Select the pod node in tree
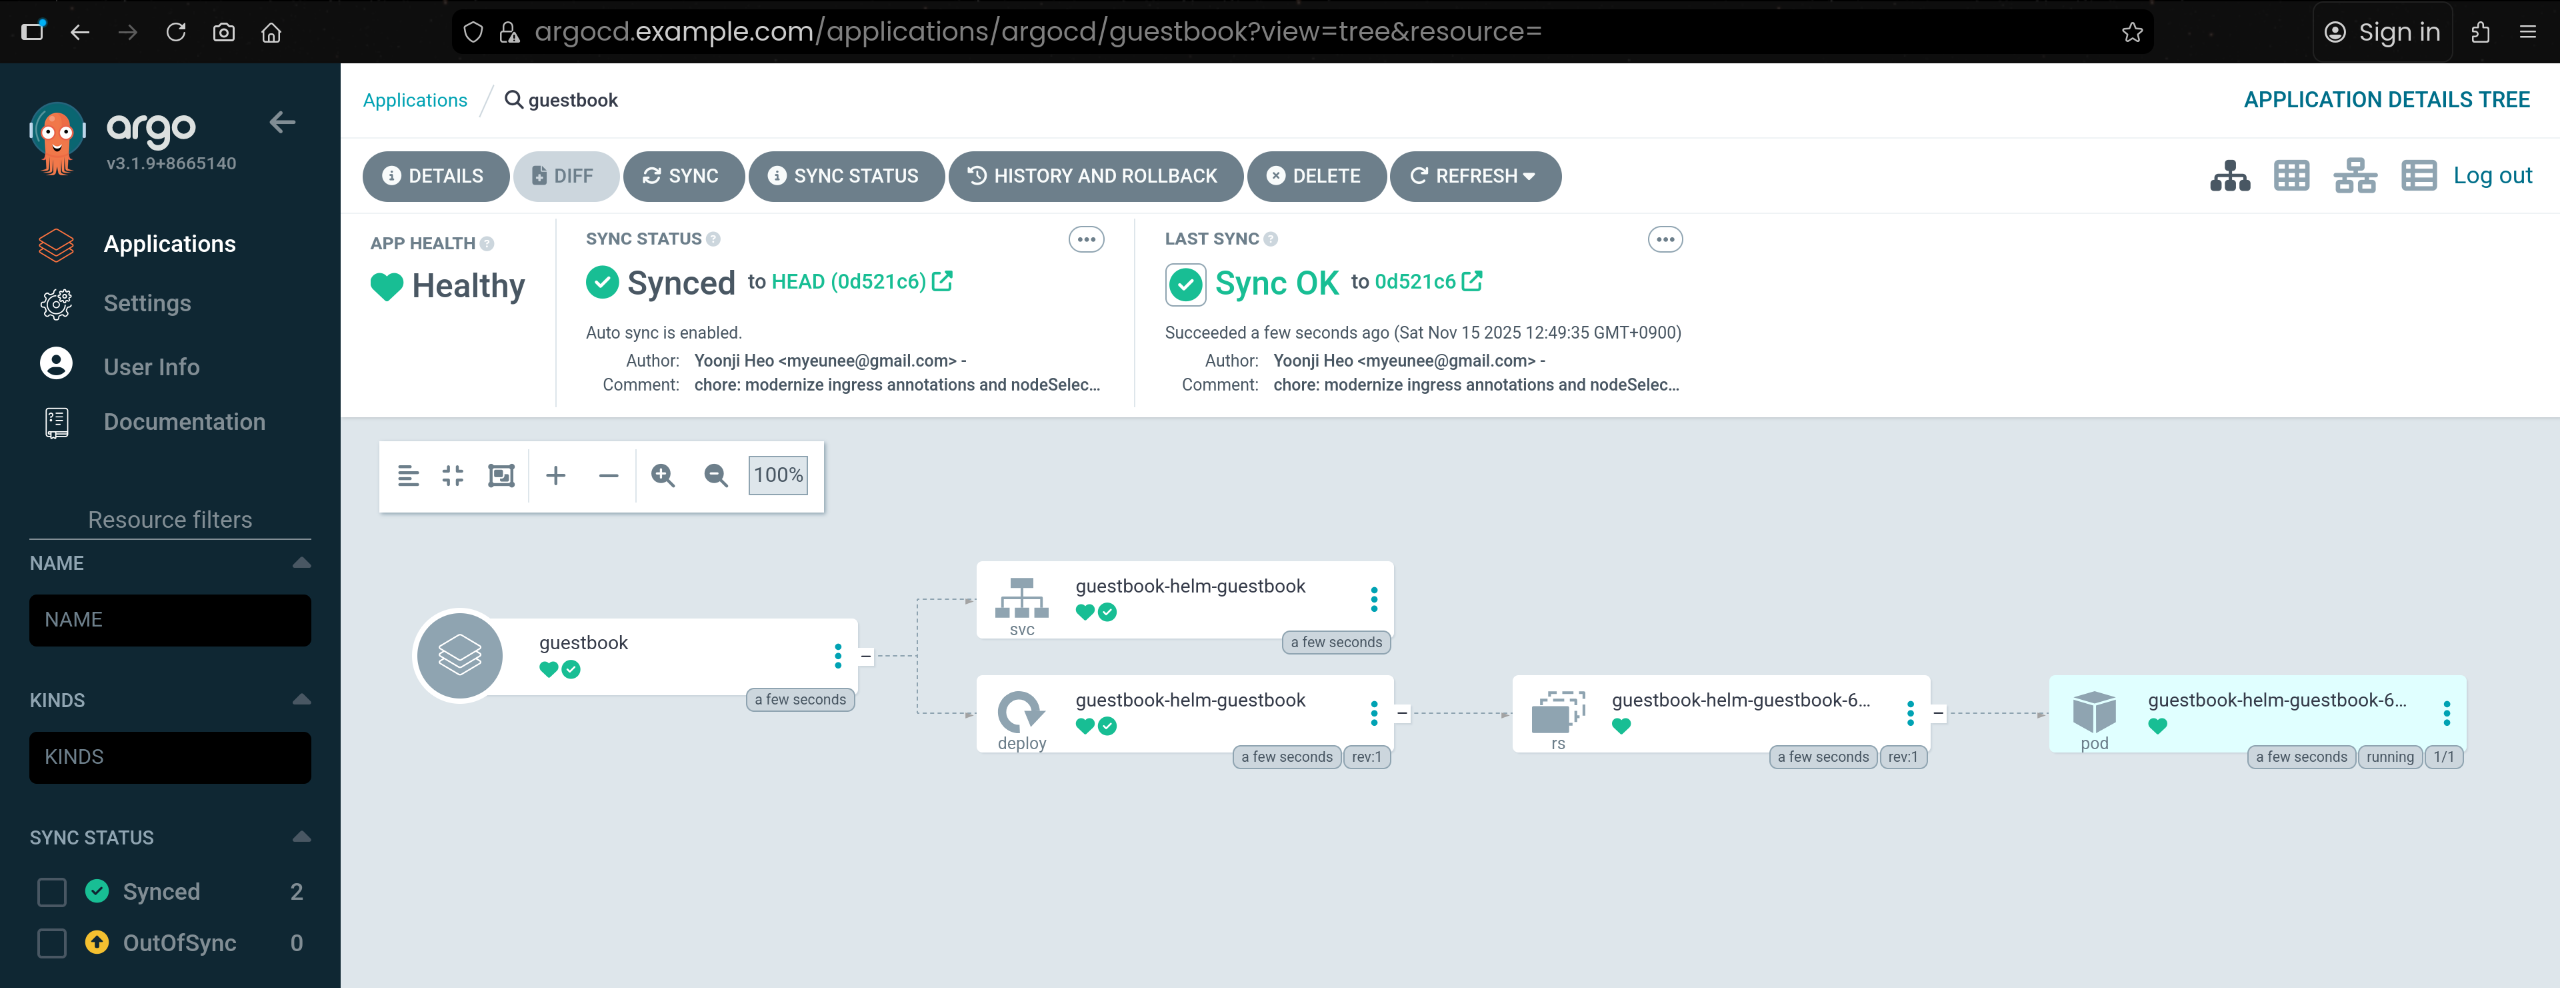The width and height of the screenshot is (2560, 988). pyautogui.click(x=2257, y=713)
